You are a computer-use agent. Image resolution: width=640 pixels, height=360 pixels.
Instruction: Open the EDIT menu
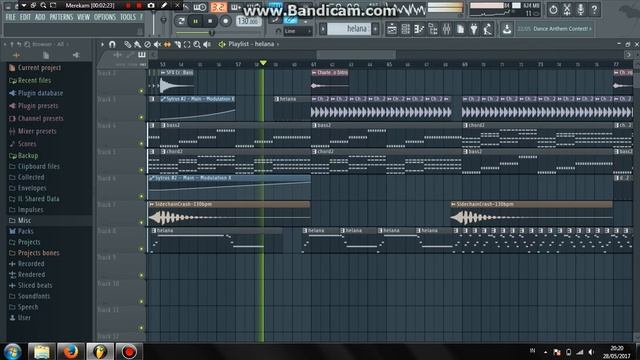pos(25,17)
